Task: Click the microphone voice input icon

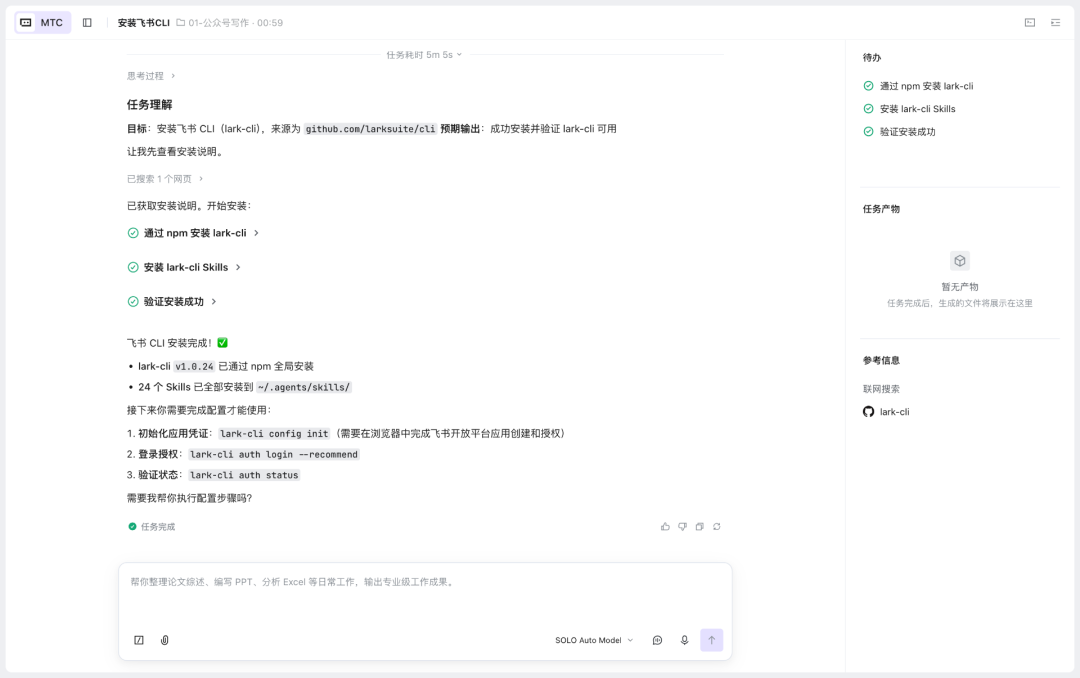Action: click(685, 640)
